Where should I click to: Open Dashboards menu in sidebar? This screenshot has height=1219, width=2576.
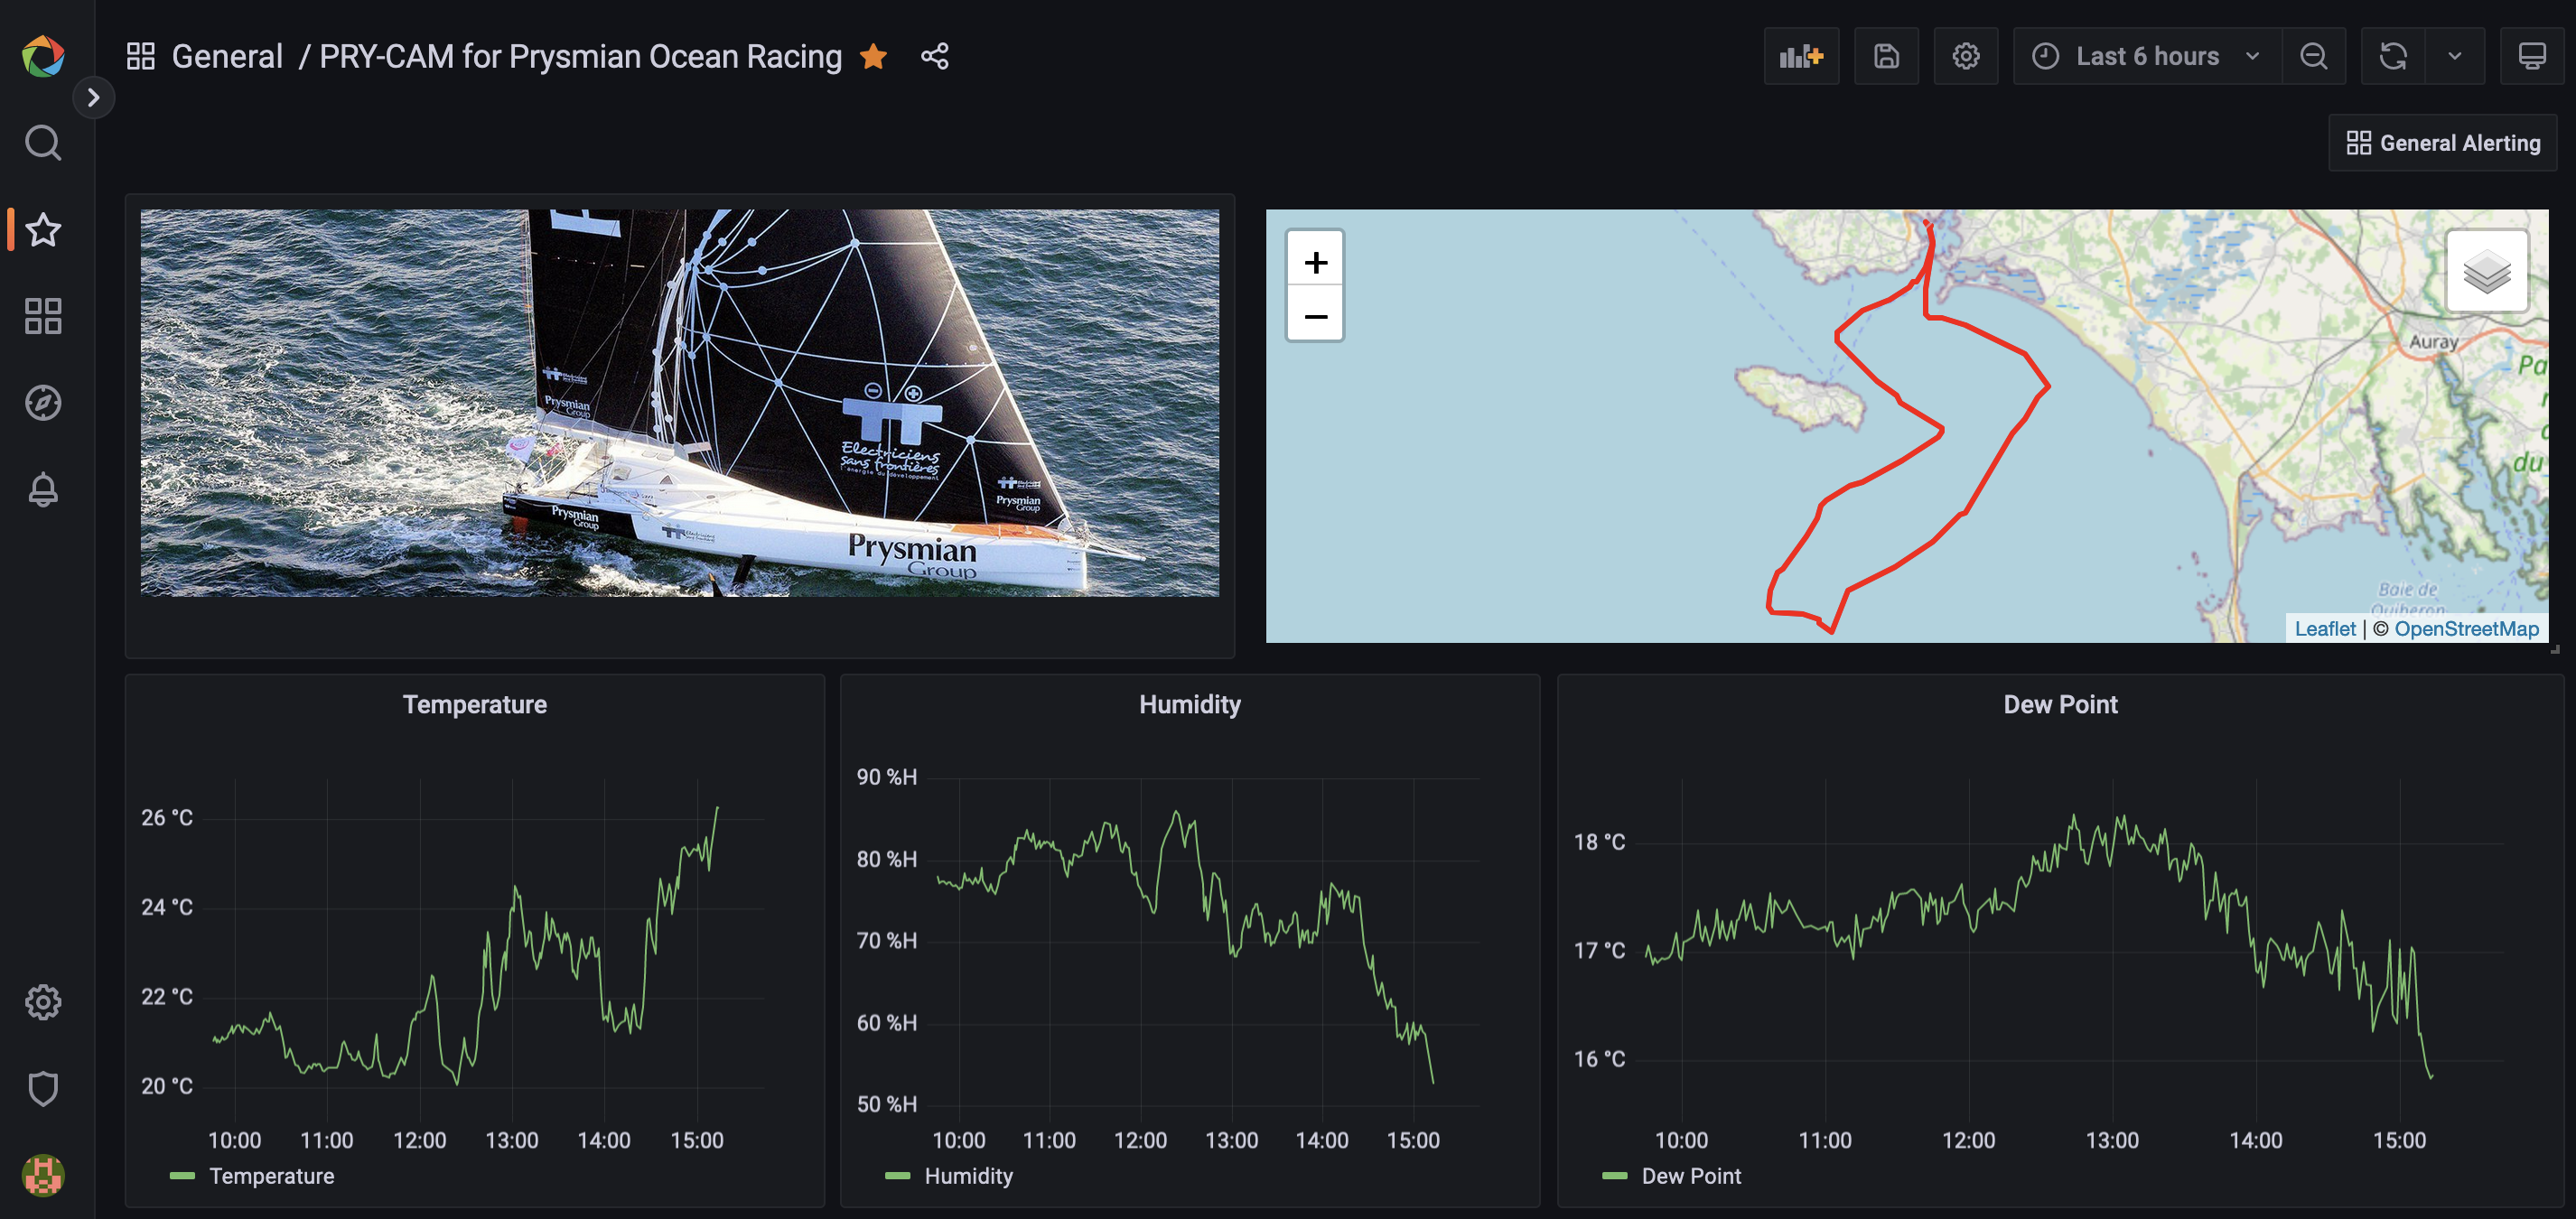tap(43, 317)
